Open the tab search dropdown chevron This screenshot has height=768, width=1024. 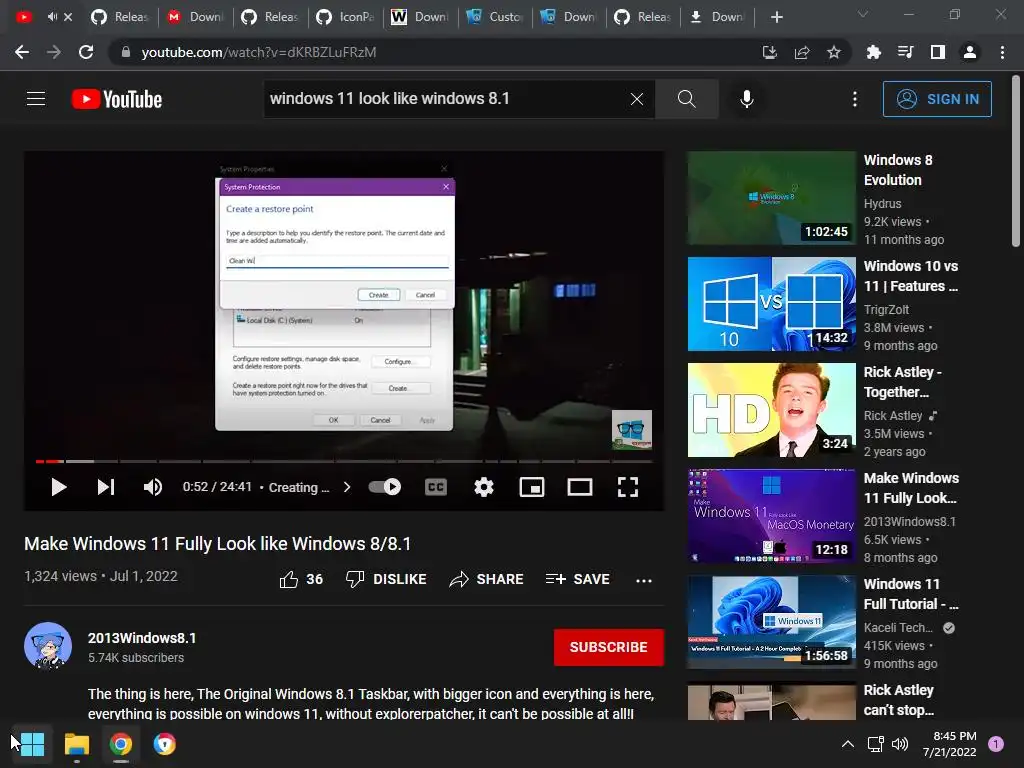[x=863, y=14]
